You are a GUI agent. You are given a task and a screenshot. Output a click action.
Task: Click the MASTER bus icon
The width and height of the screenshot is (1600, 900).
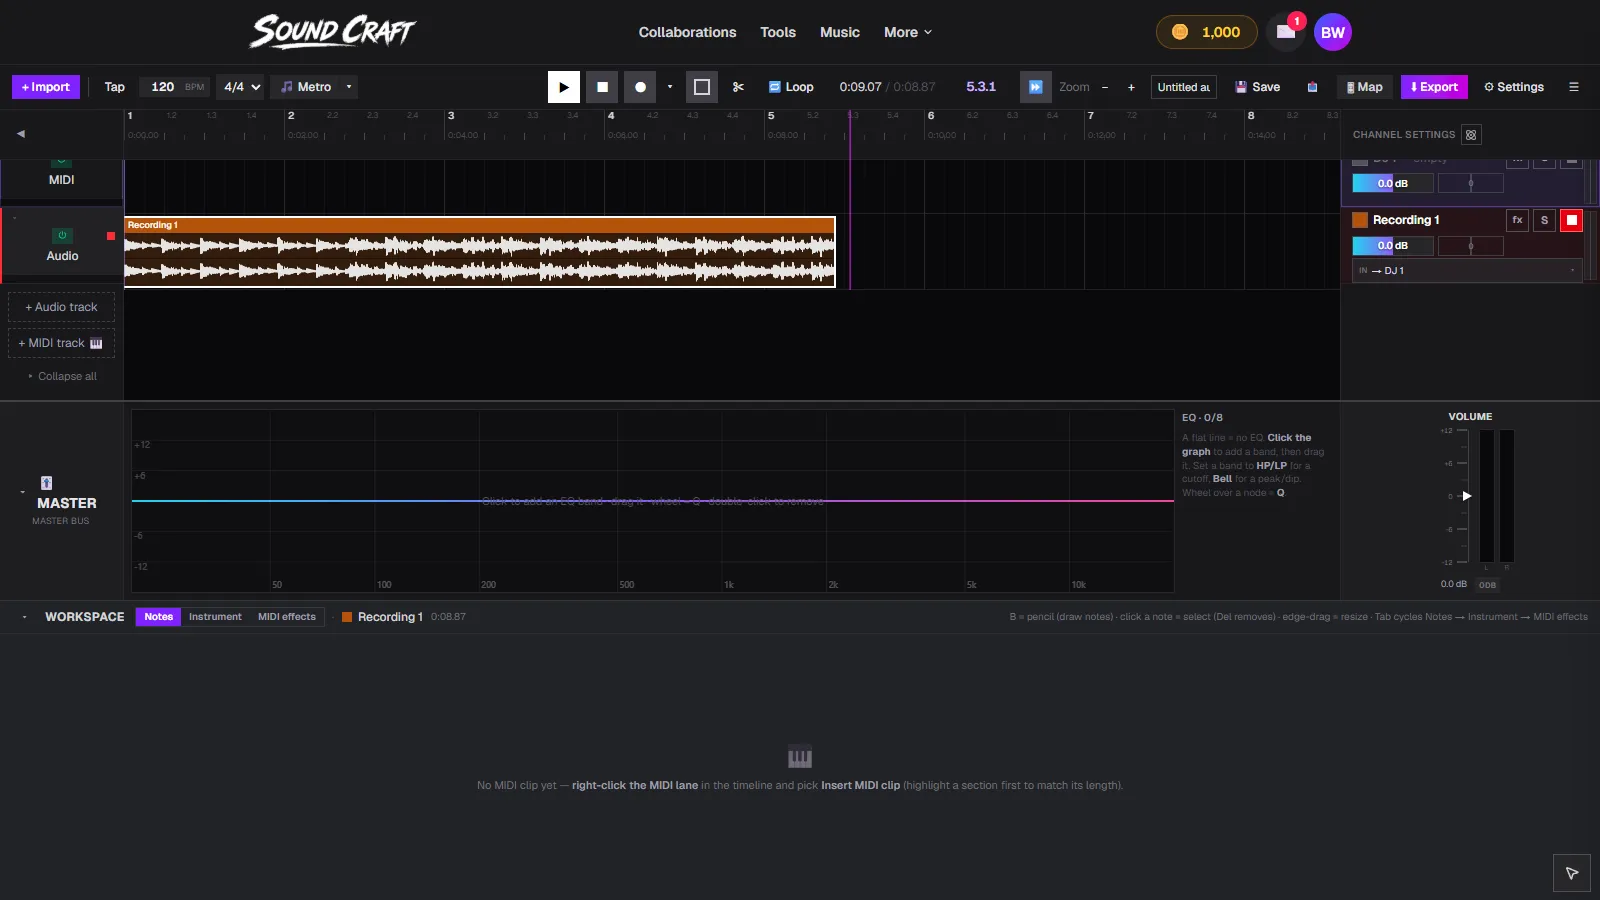click(46, 483)
